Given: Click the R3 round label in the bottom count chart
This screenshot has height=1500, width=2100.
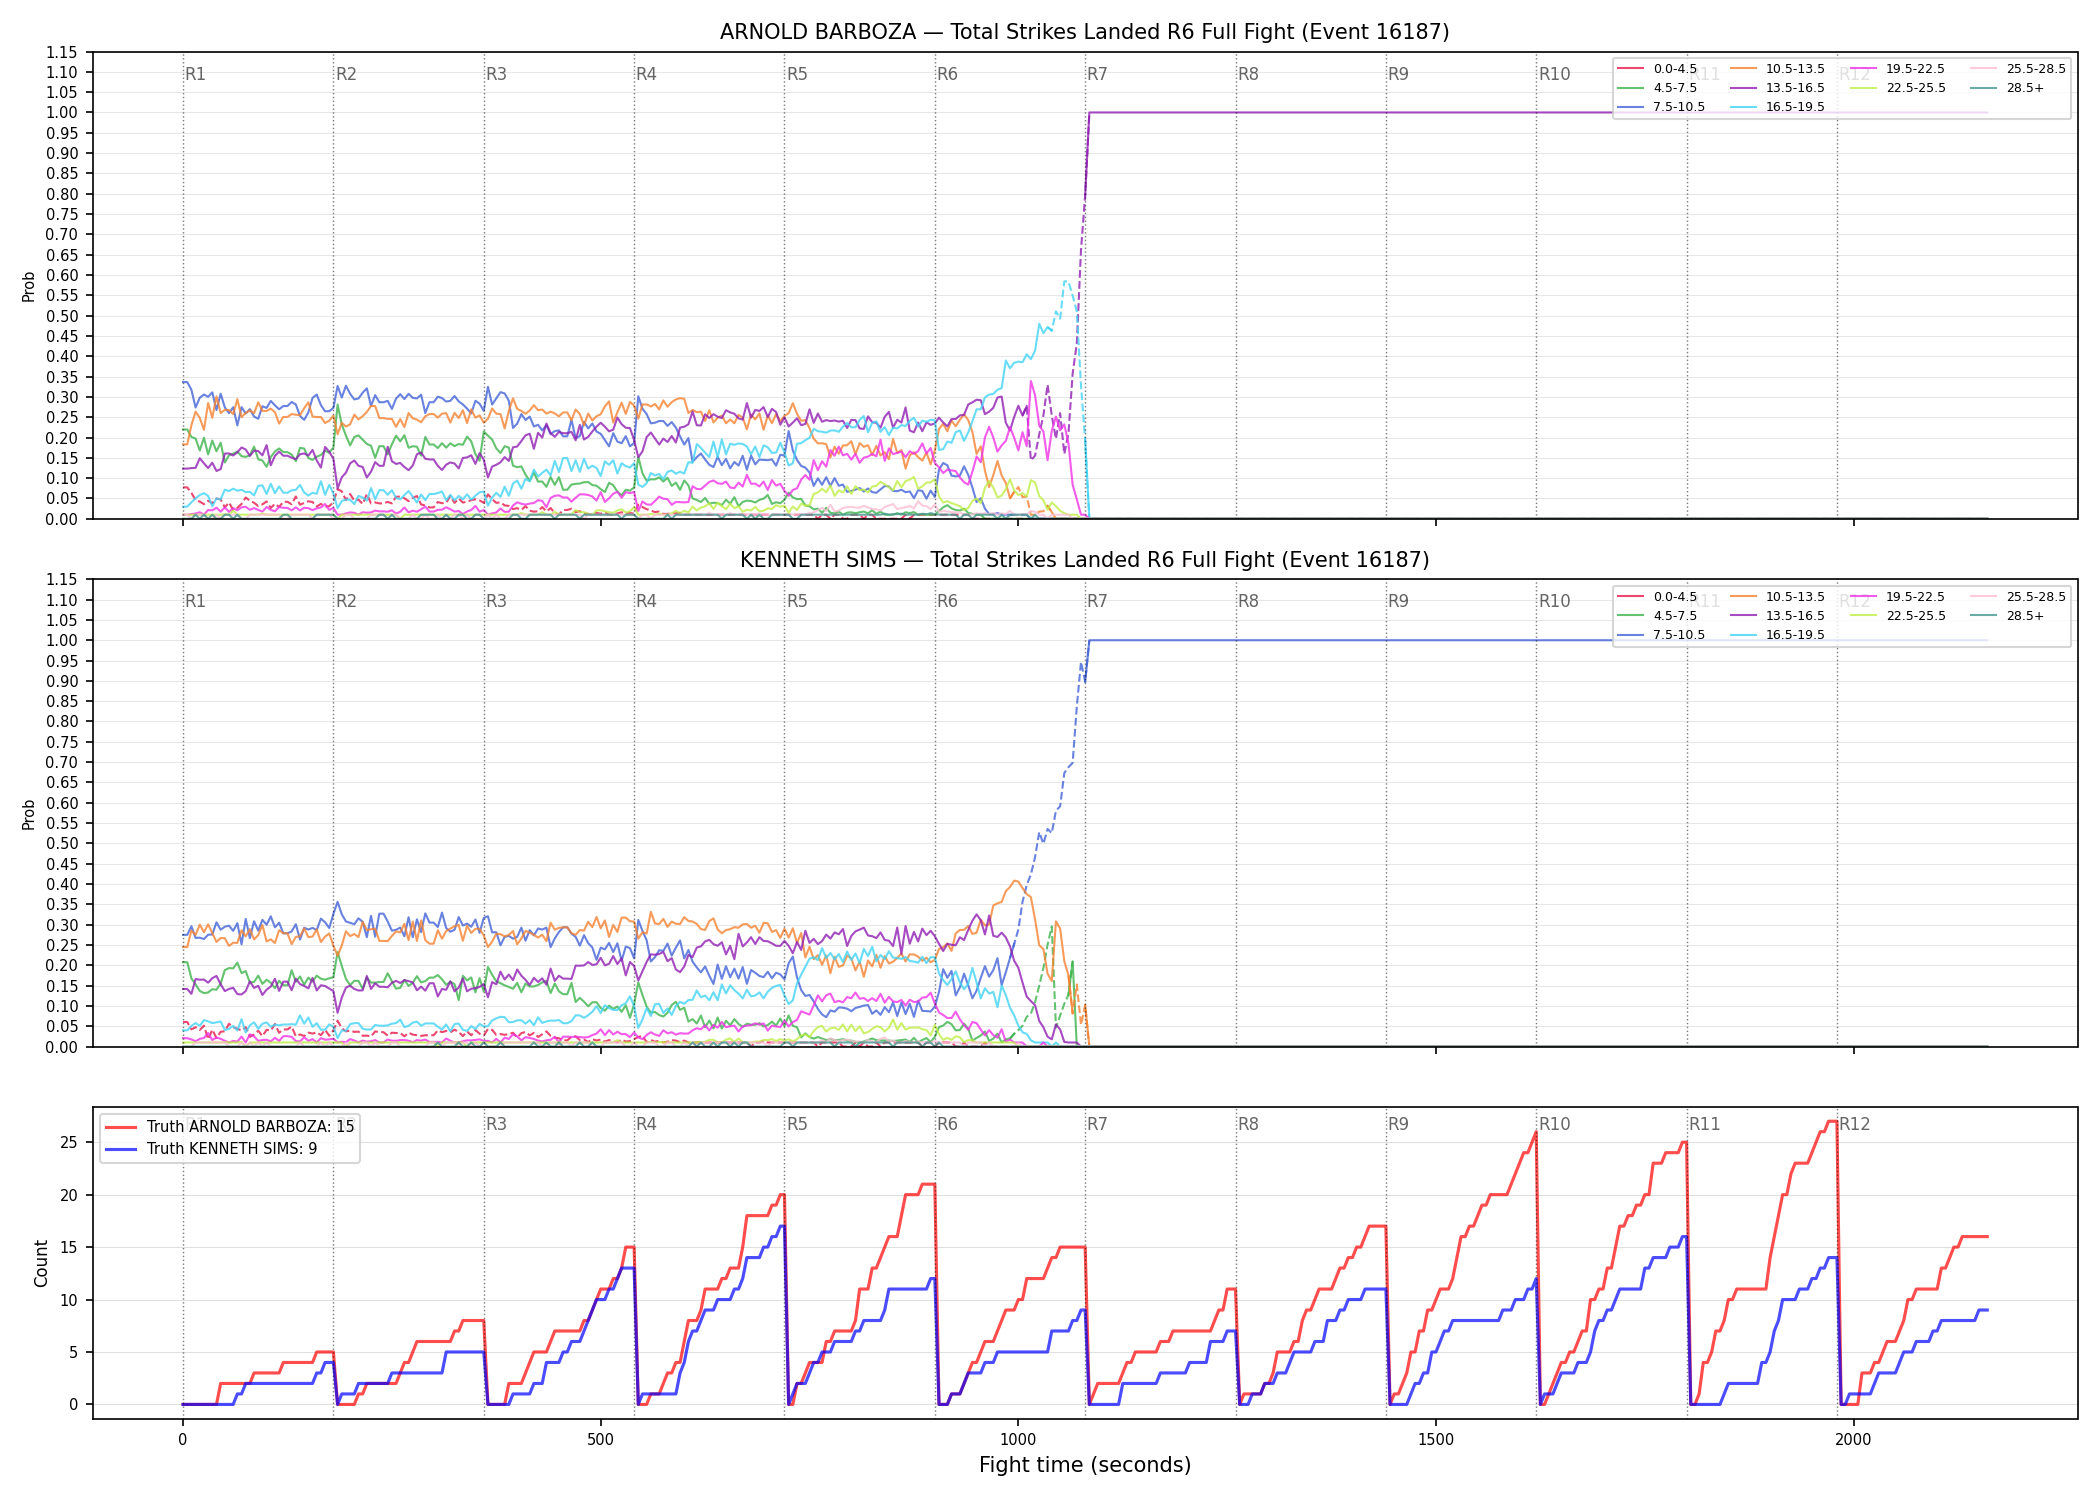Looking at the screenshot, I should pos(496,1124).
